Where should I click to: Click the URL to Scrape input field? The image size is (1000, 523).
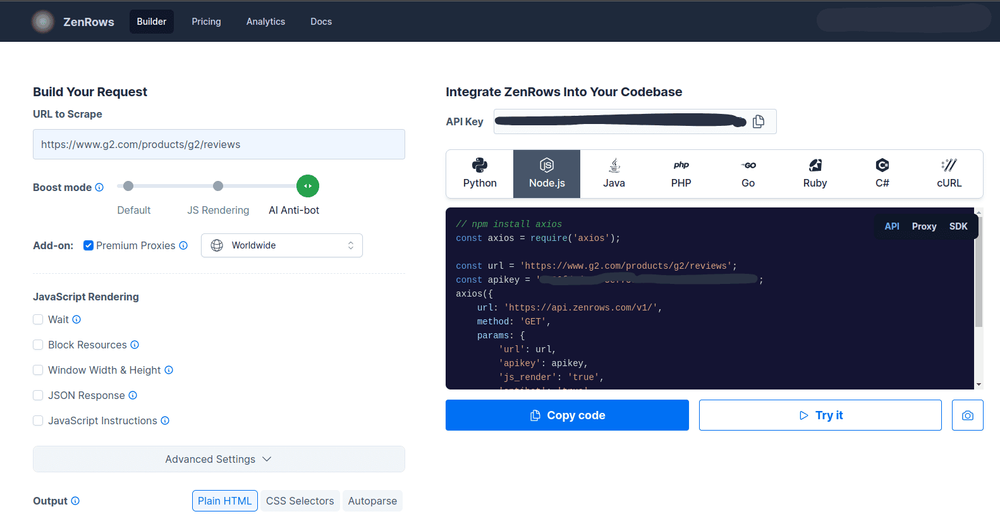pos(219,145)
